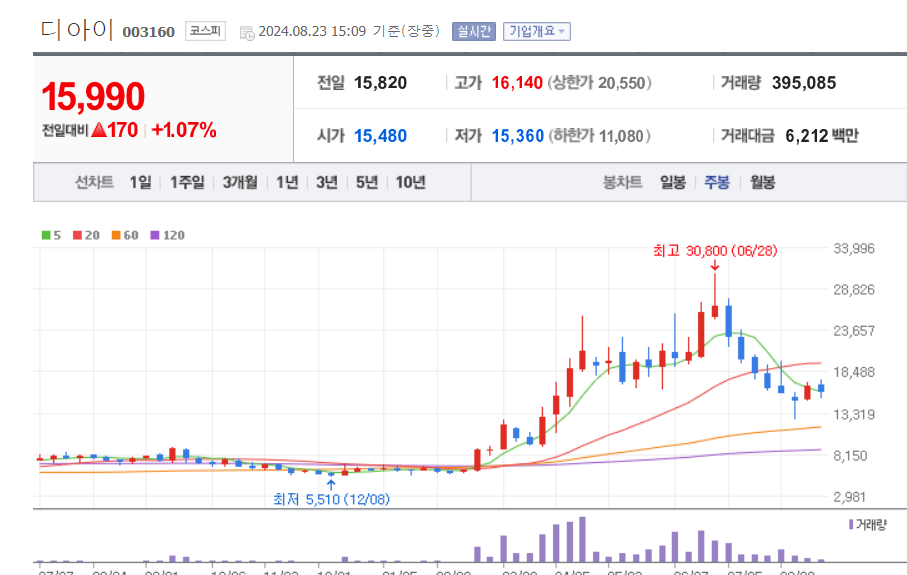Click the 고가 value 16,140
Screen dimensions: 907x575
coord(517,83)
